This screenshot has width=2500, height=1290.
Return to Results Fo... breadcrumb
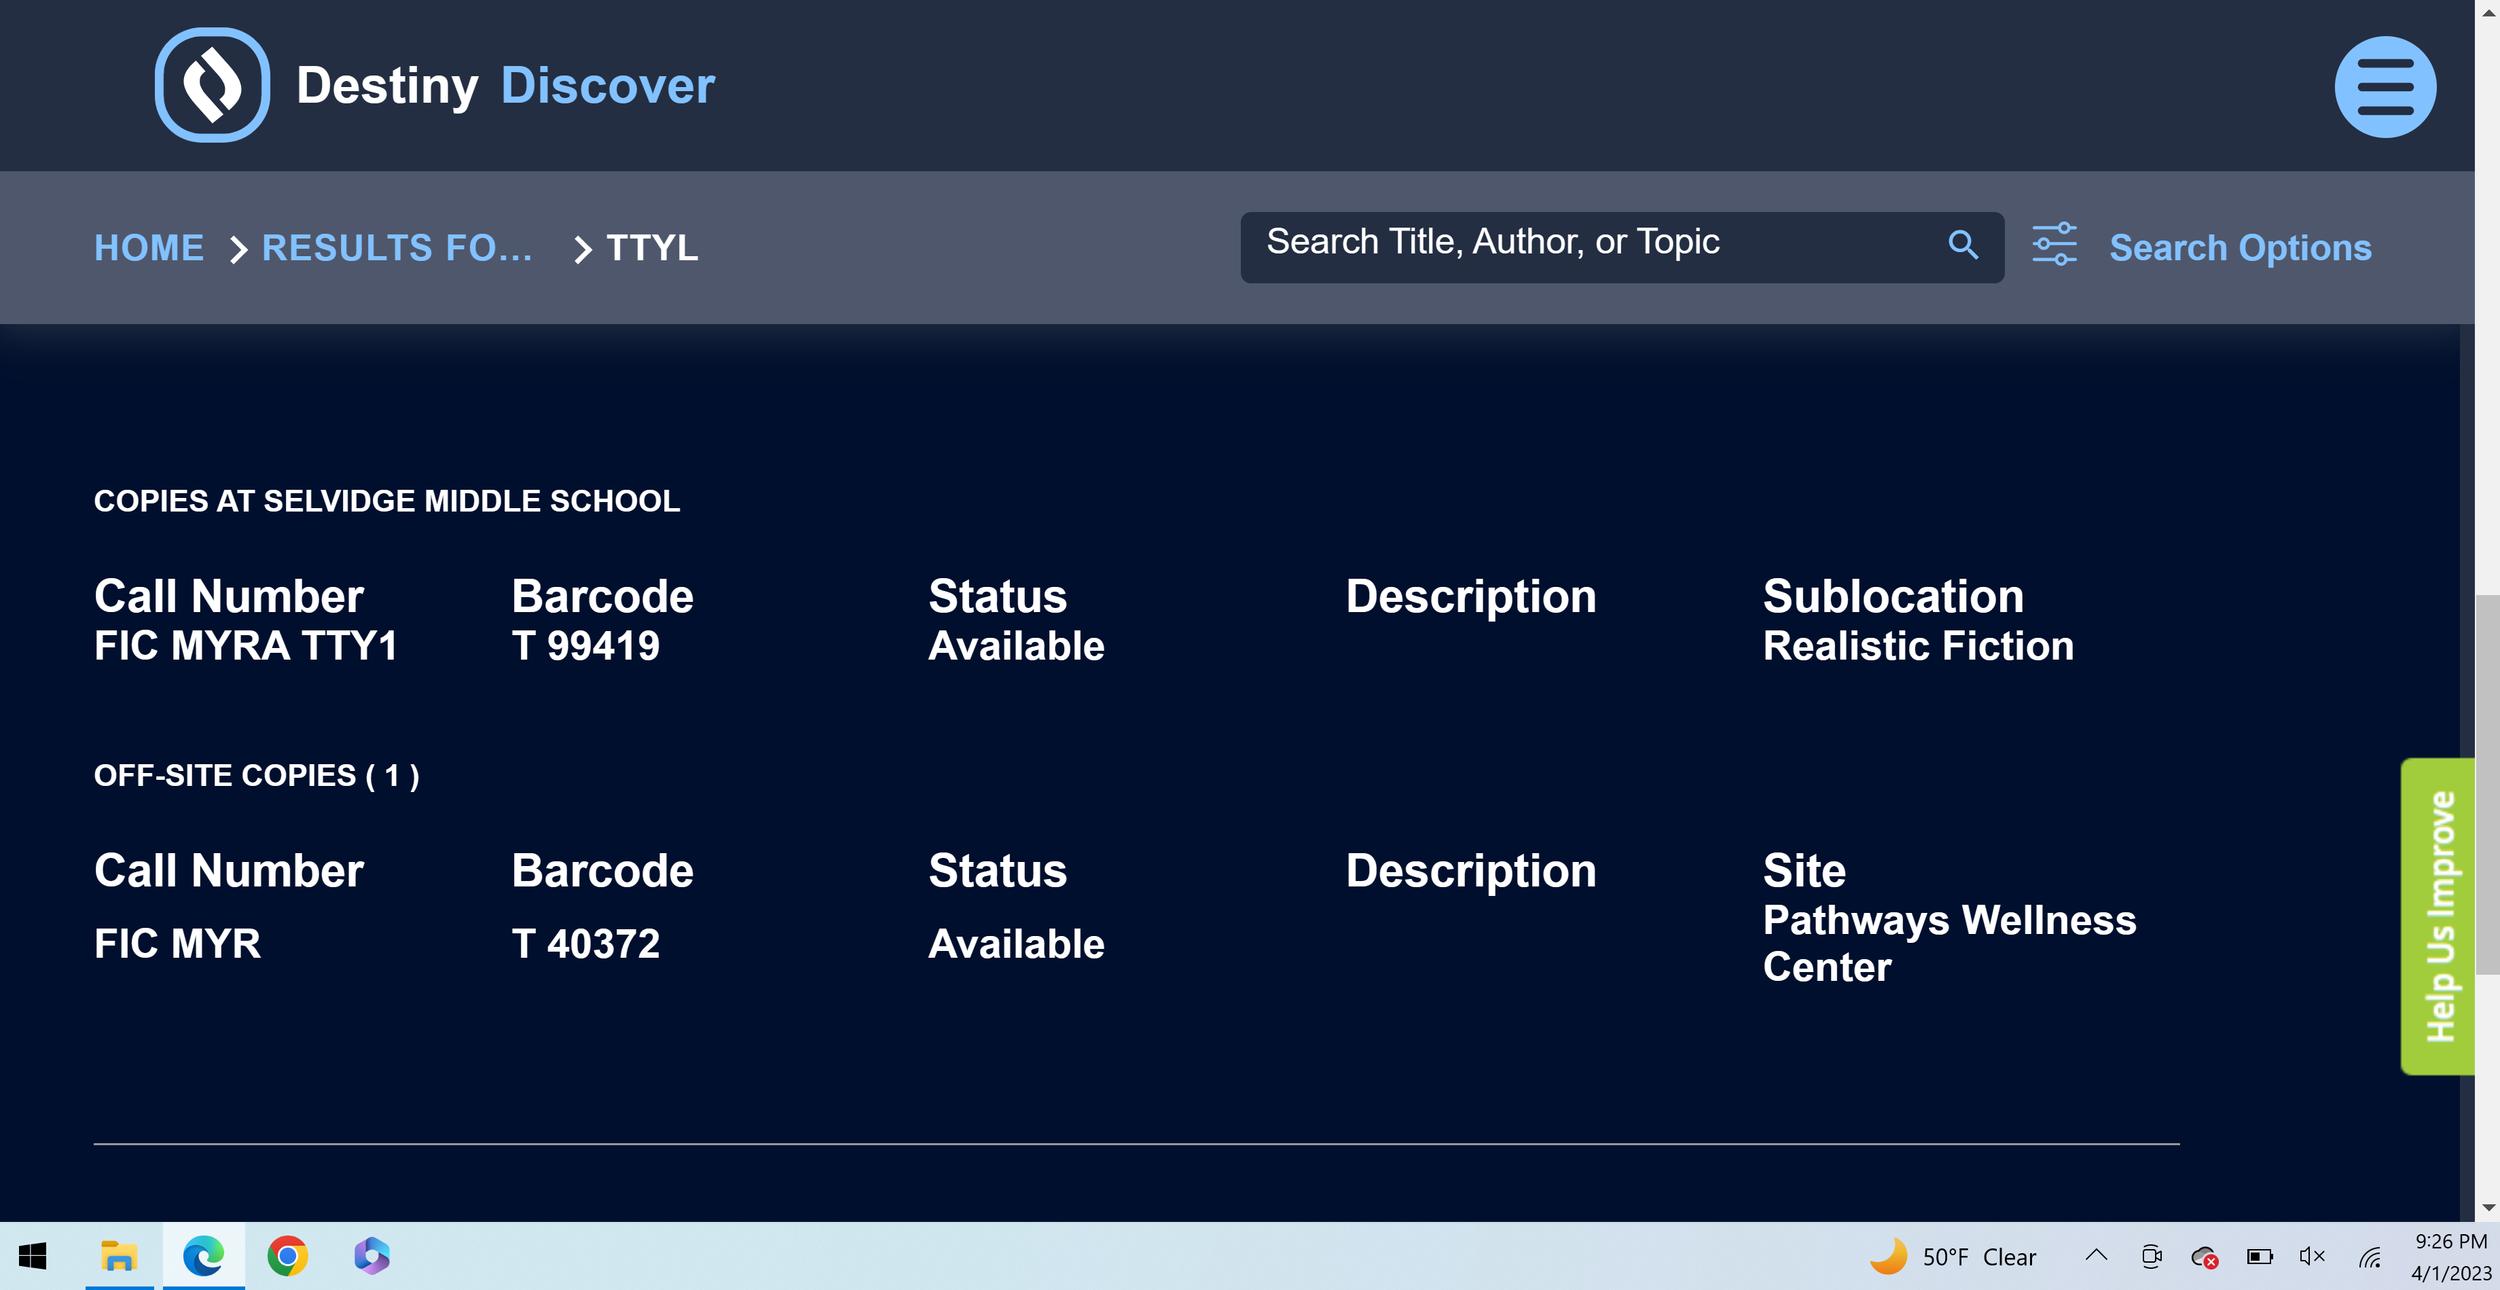[397, 248]
